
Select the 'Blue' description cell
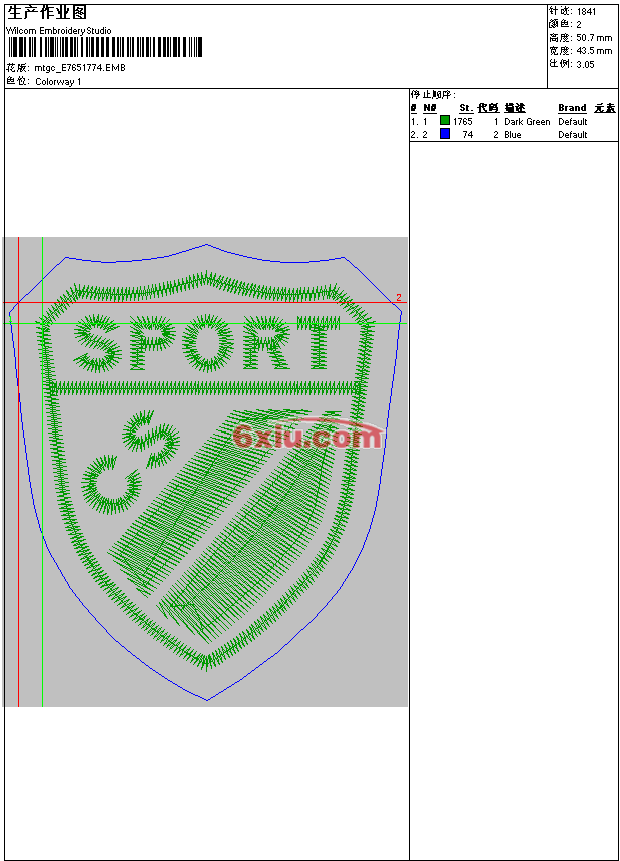[x=513, y=135]
